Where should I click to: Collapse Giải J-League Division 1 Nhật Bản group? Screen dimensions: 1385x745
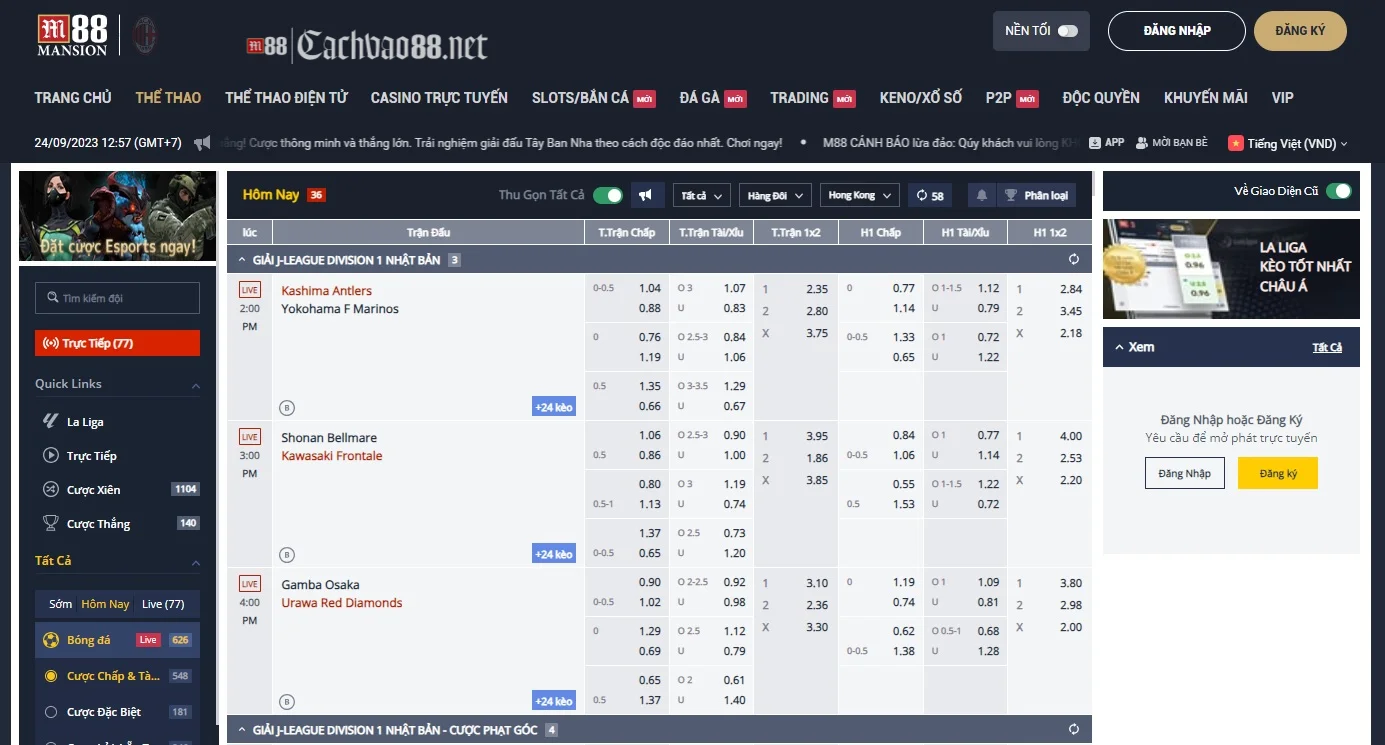point(240,260)
